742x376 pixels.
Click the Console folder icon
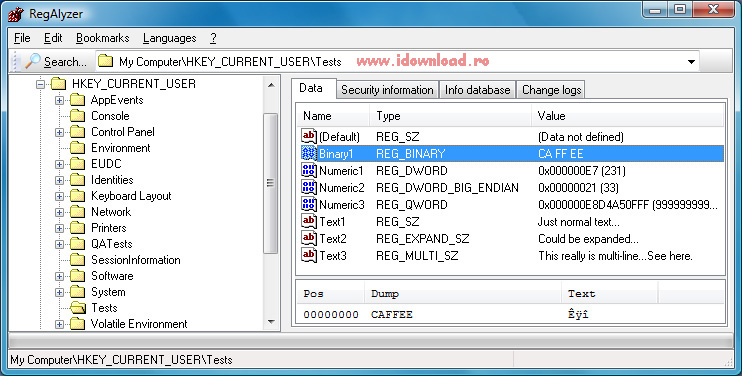pyautogui.click(x=78, y=116)
